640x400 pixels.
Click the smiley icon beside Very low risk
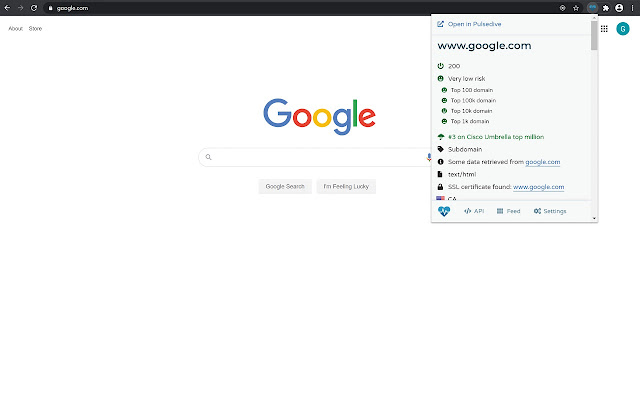(x=440, y=78)
